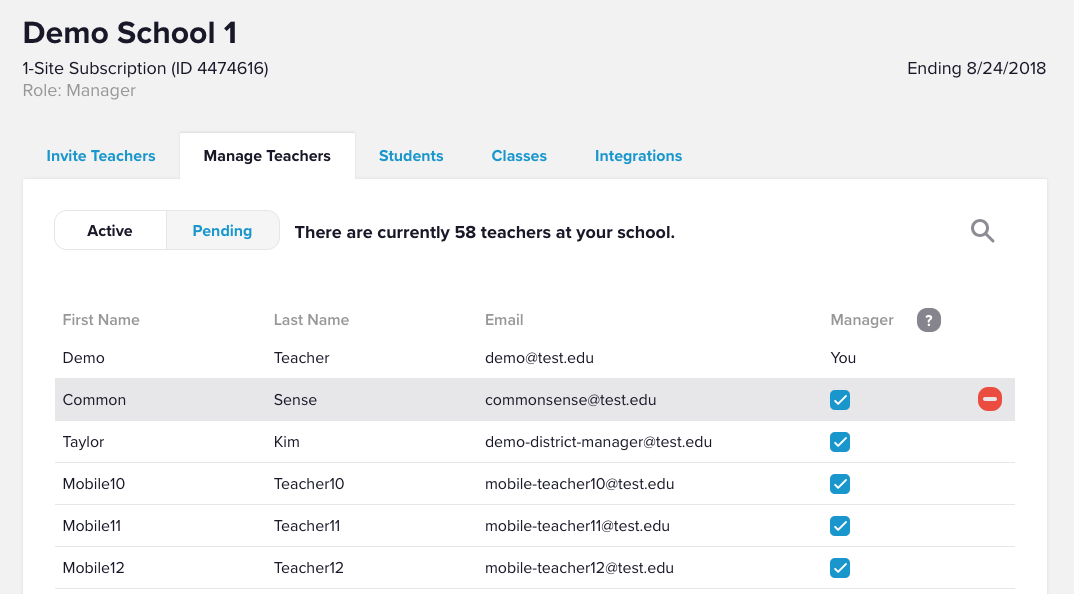Uncheck manager box for Common Sense

pos(840,400)
